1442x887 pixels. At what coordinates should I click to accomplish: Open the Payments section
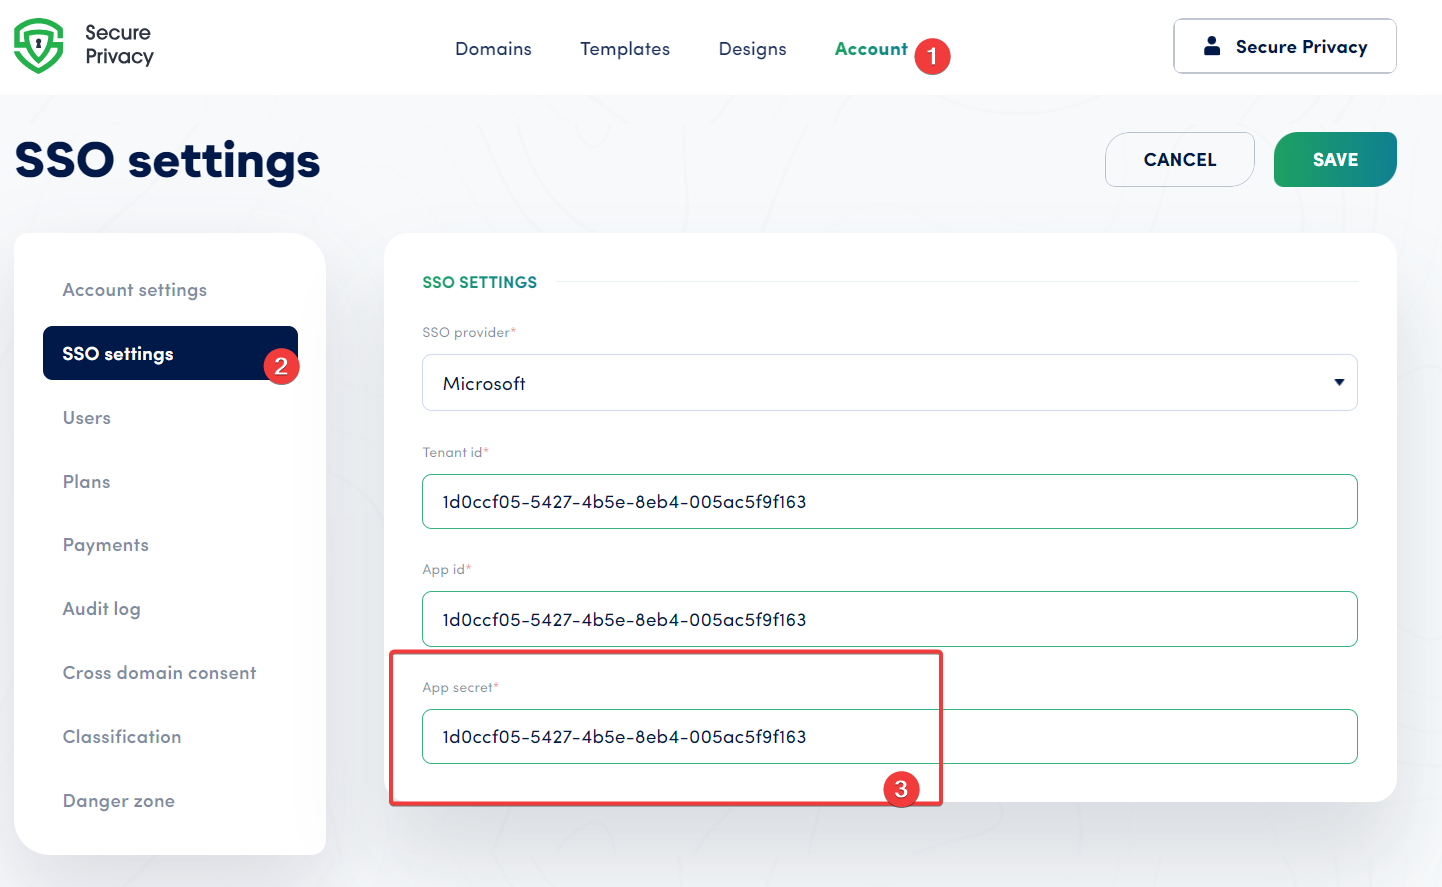[105, 544]
